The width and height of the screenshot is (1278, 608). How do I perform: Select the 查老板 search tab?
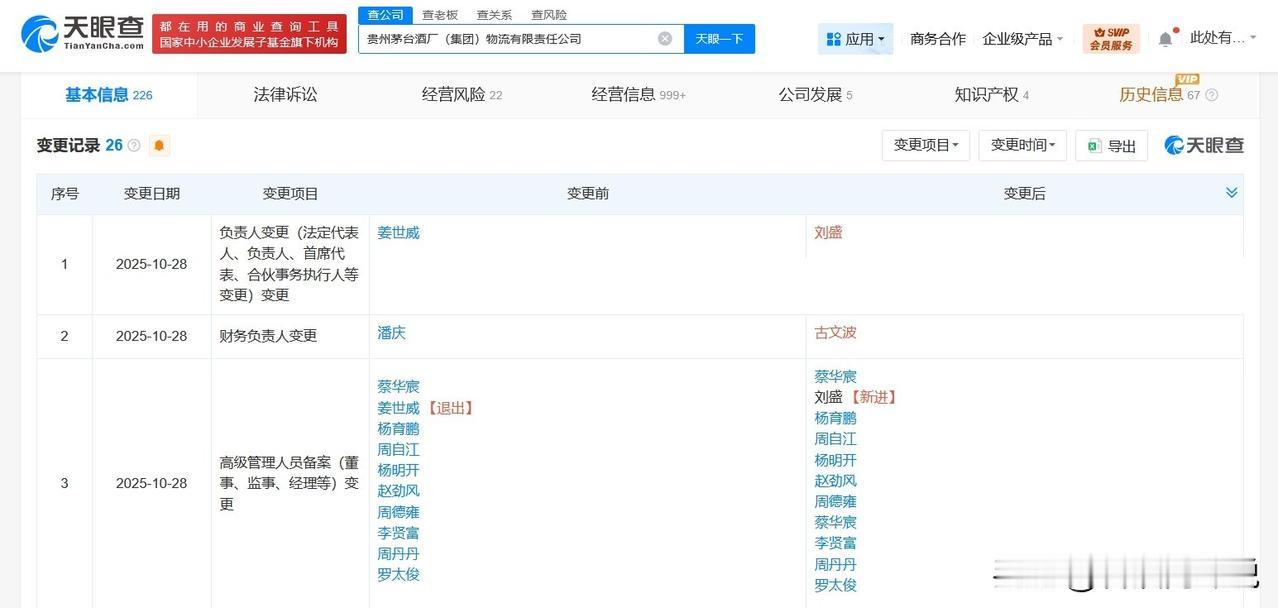pos(440,15)
